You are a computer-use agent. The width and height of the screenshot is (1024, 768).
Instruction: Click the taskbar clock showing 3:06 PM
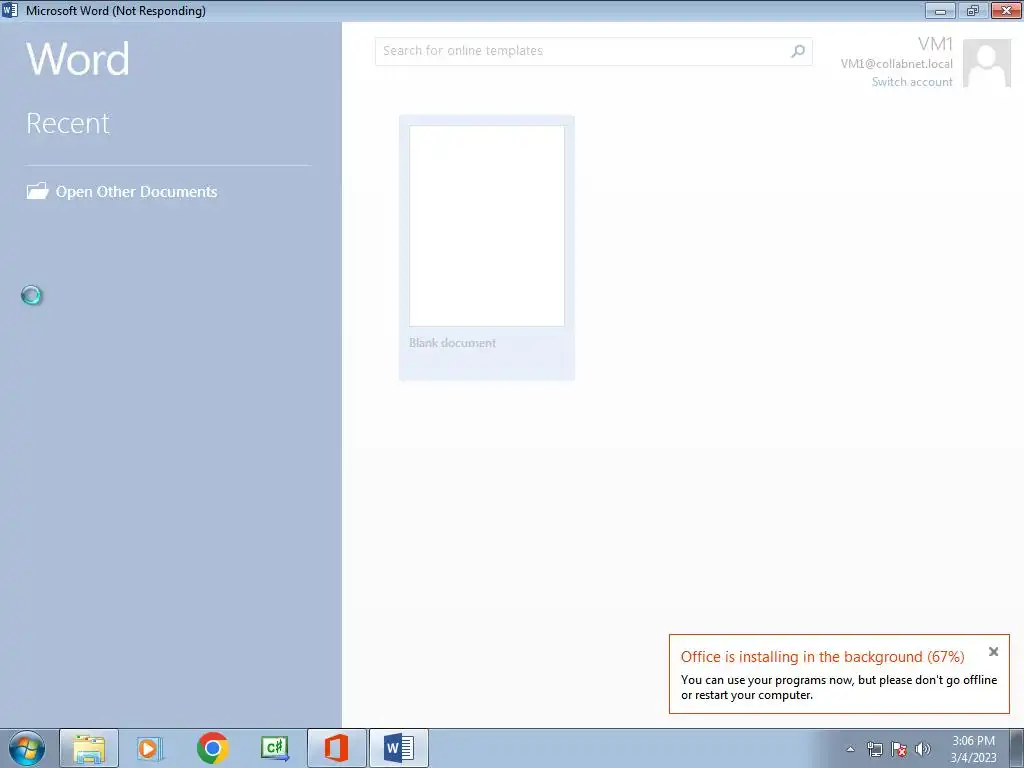click(973, 748)
